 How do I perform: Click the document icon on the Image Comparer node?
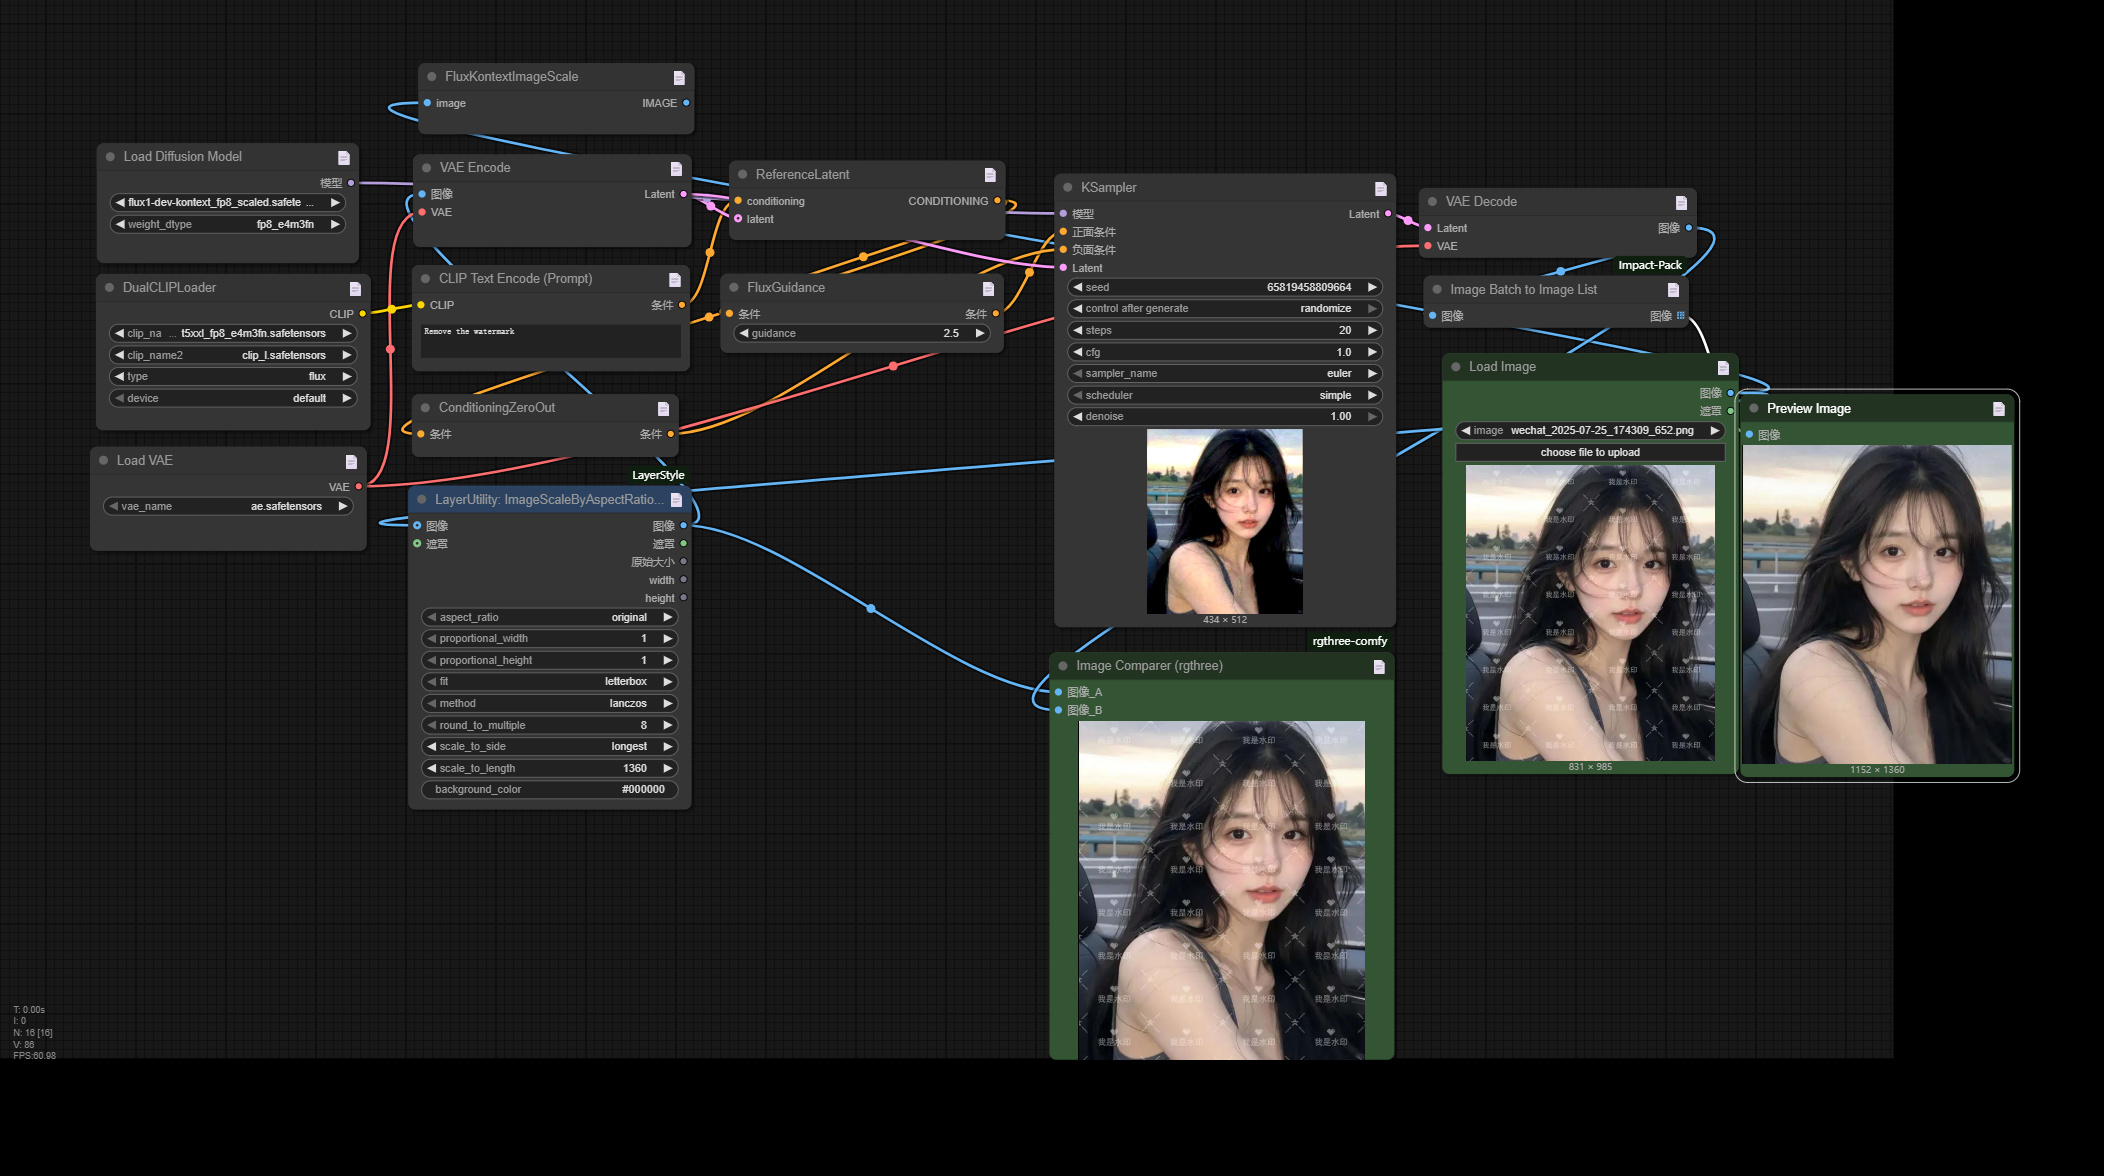[x=1380, y=665]
